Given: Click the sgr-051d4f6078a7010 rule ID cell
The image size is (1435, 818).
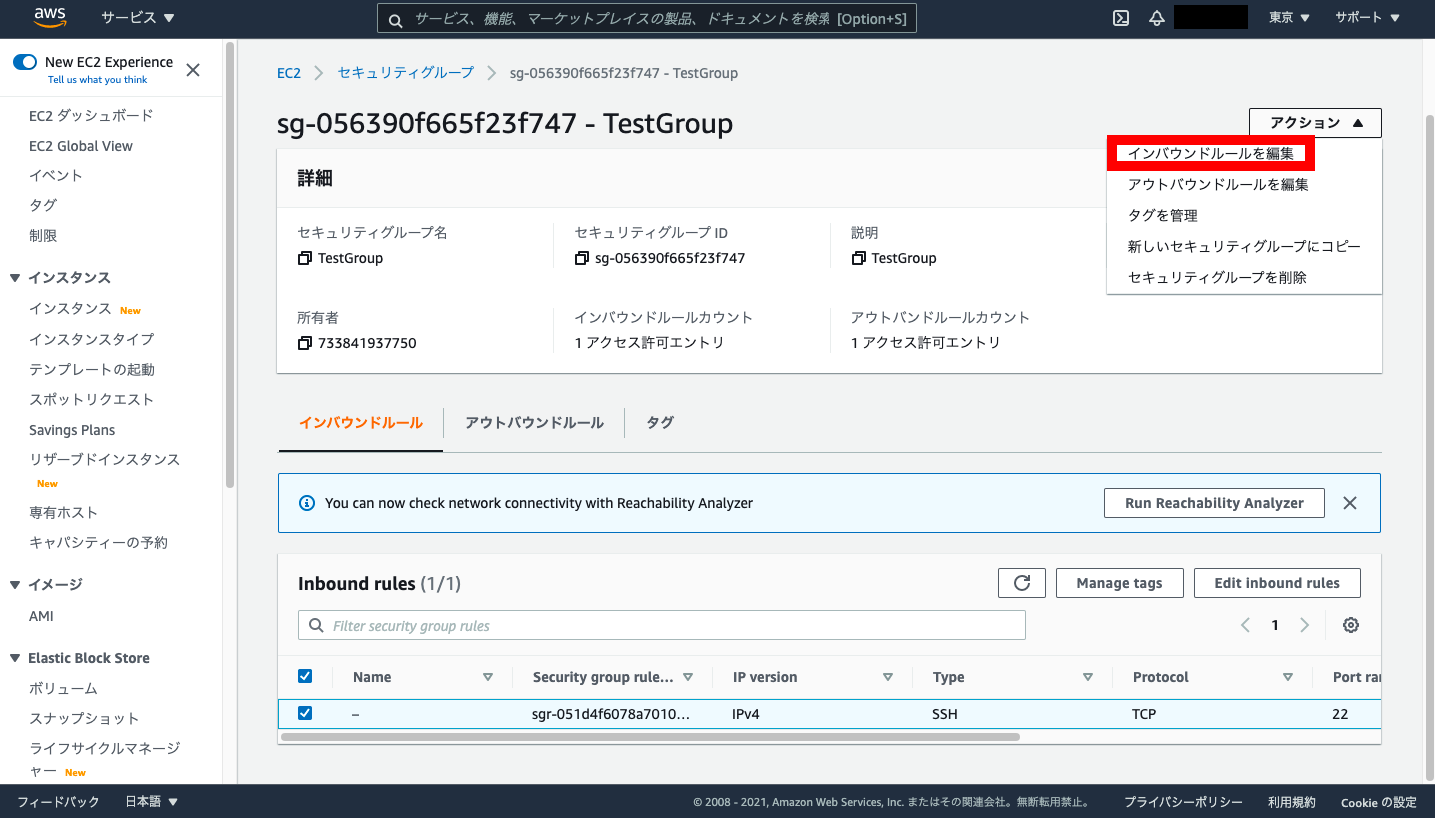Looking at the screenshot, I should click(611, 714).
